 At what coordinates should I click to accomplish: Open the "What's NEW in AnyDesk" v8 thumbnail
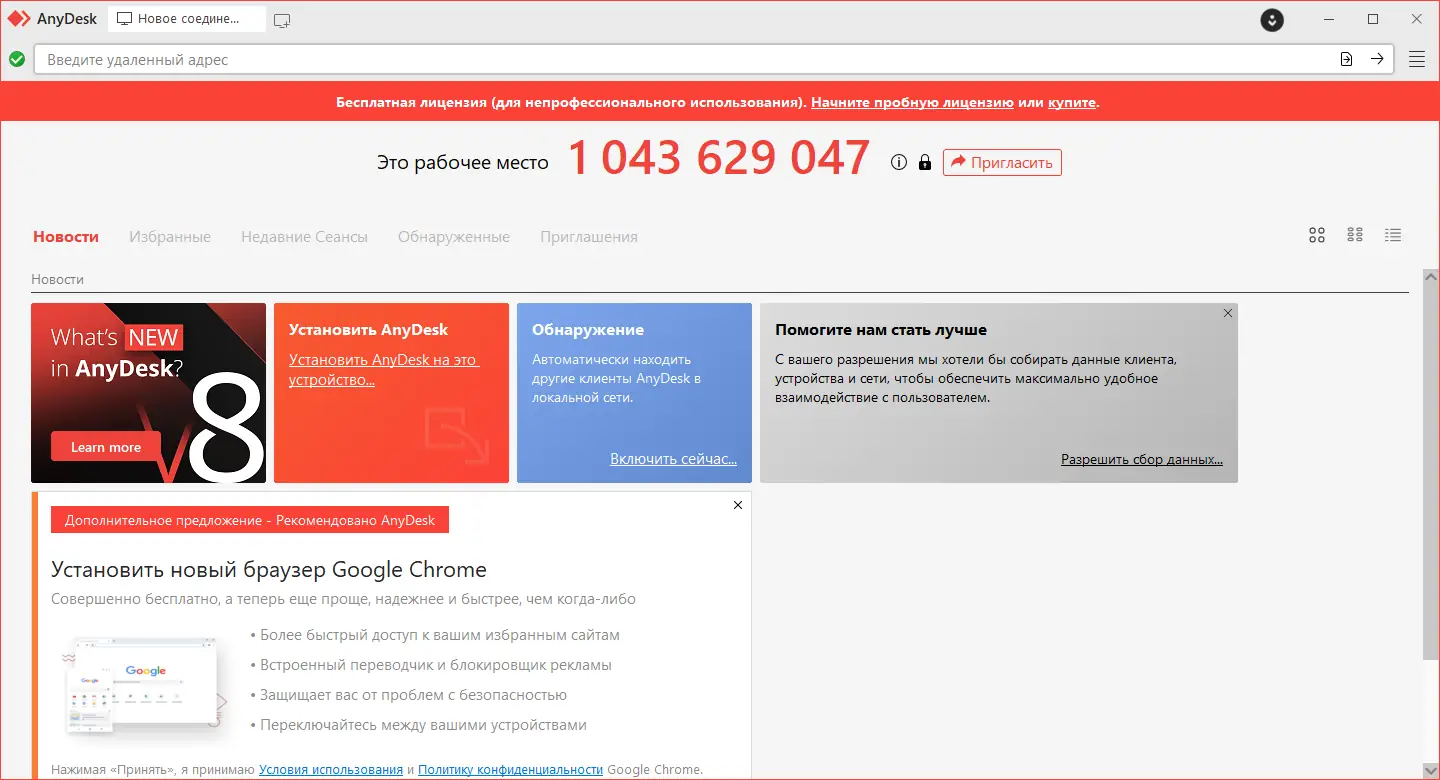tap(148, 393)
